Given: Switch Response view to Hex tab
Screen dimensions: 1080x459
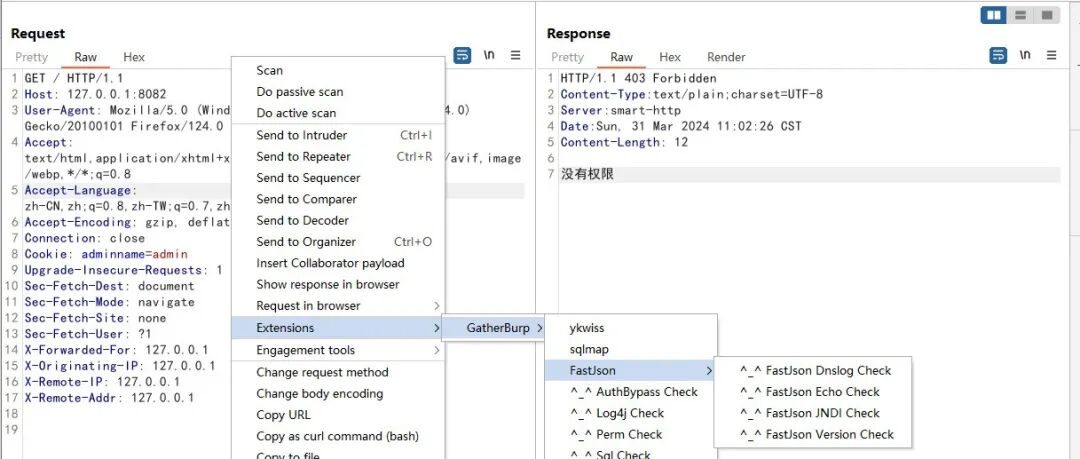Looking at the screenshot, I should coord(670,57).
